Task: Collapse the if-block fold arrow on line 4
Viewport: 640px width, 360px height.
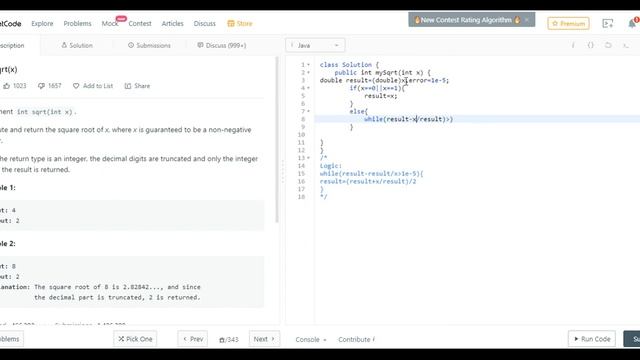Action: (x=309, y=88)
